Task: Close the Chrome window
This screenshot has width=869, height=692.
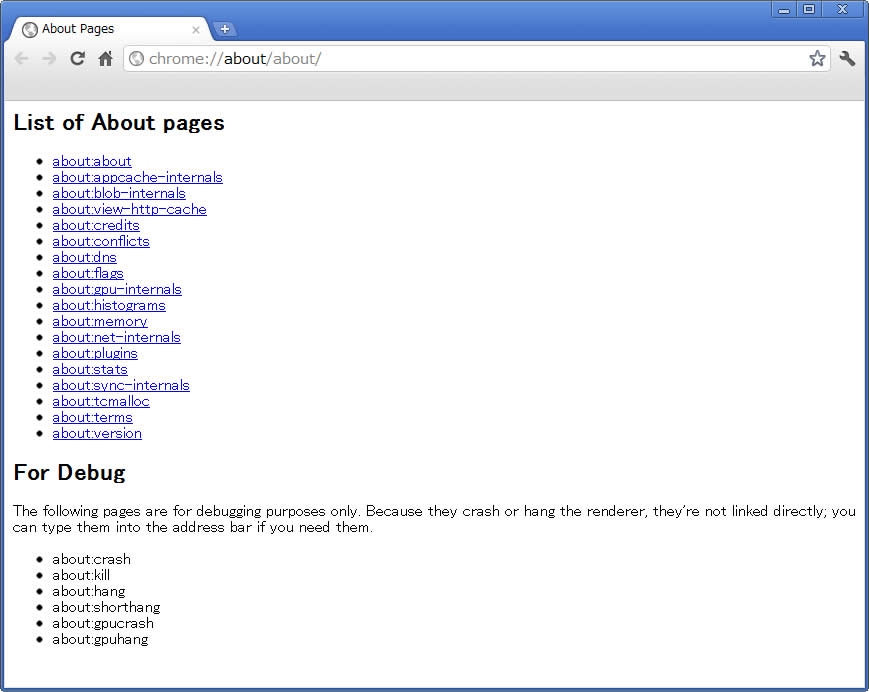Action: point(842,9)
